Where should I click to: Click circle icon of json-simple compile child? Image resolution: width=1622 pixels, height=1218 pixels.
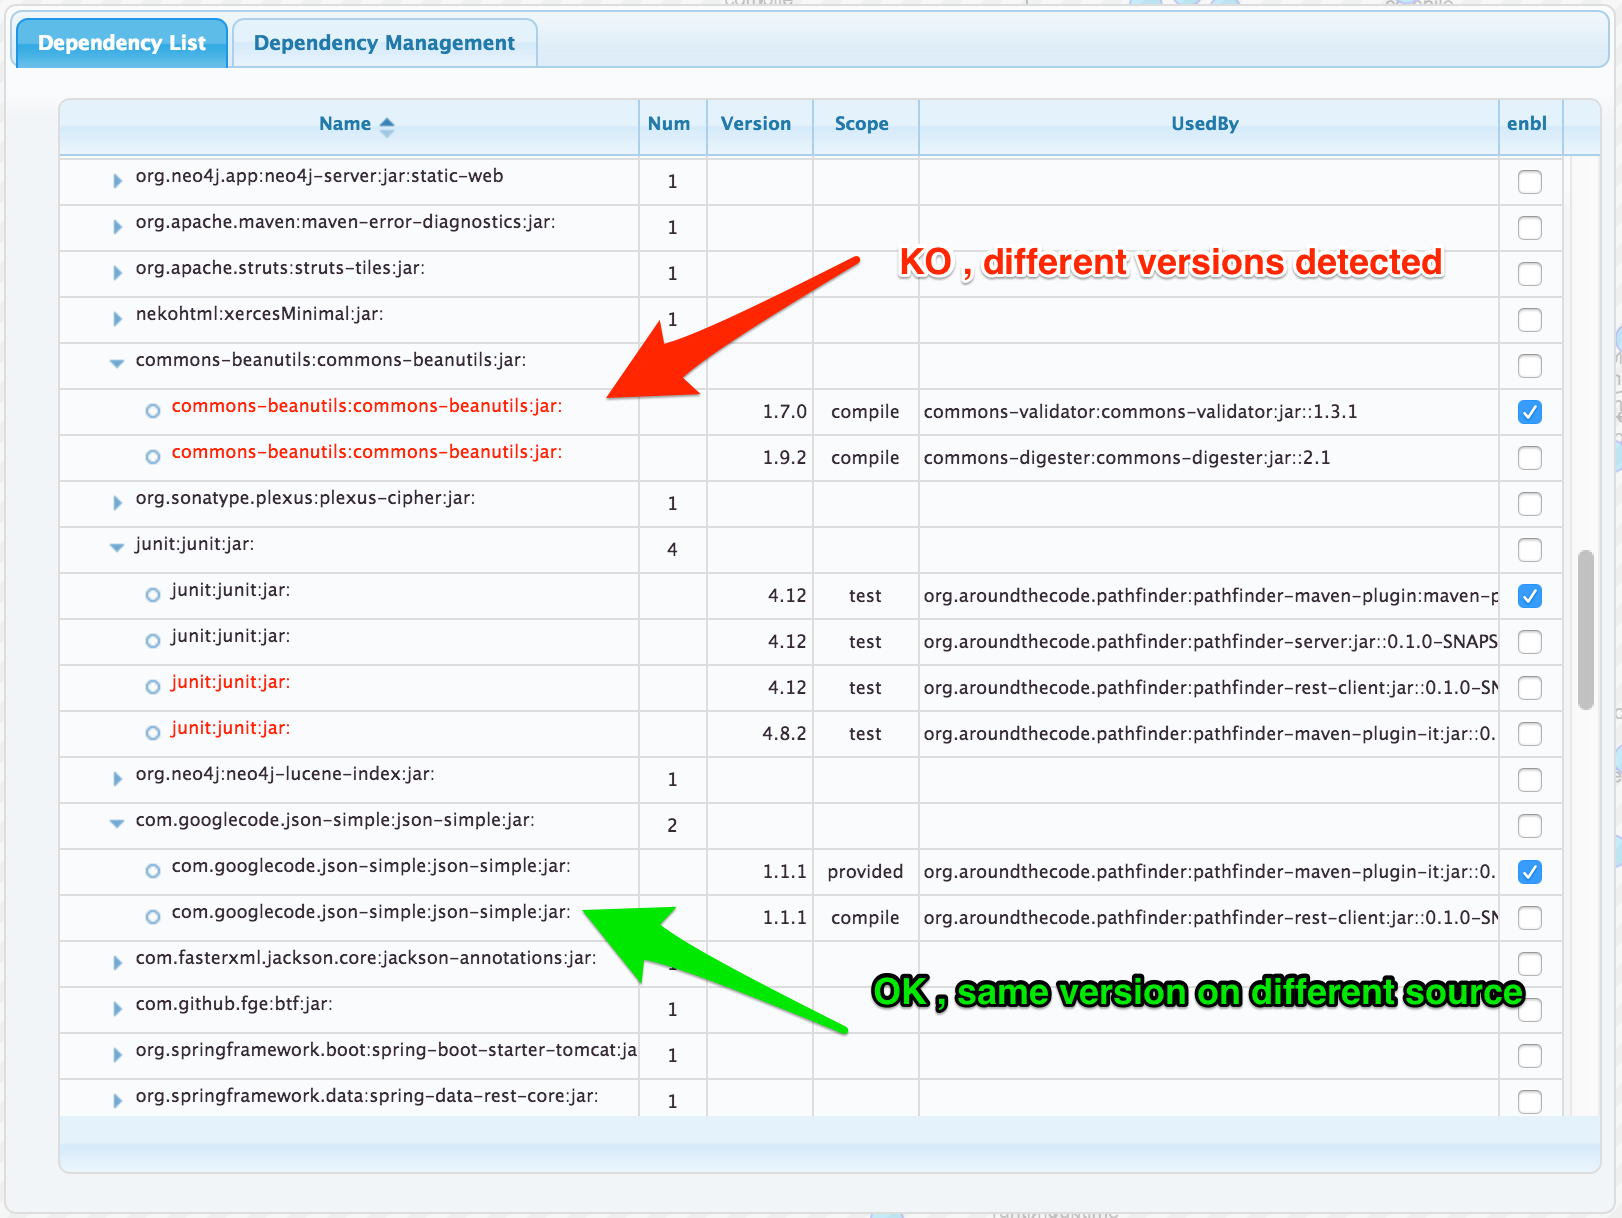pos(153,917)
